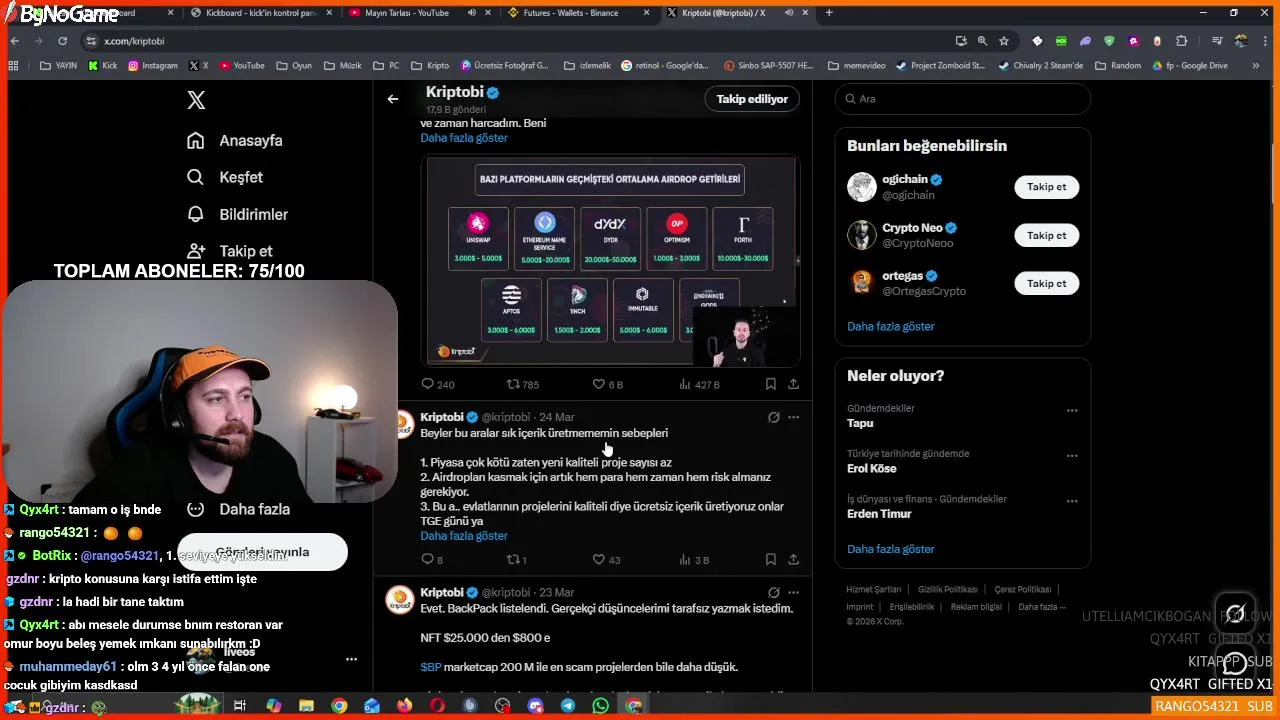Open more options on 23 Mar post
The height and width of the screenshot is (720, 1280).
[x=793, y=592]
